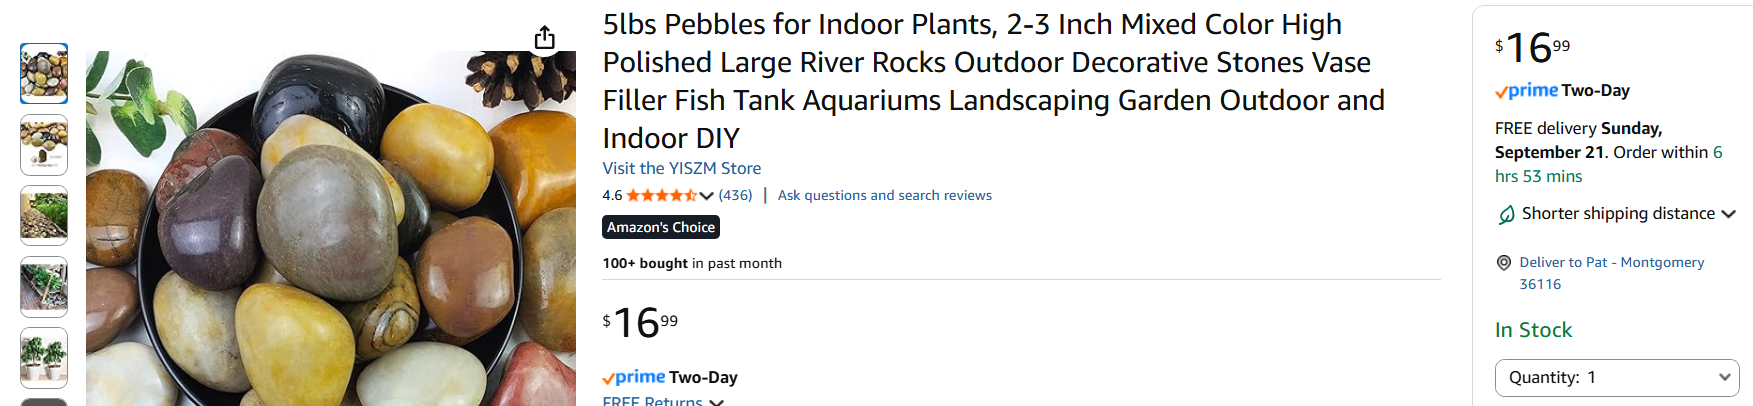Click the main pebbles product image

[x=330, y=230]
